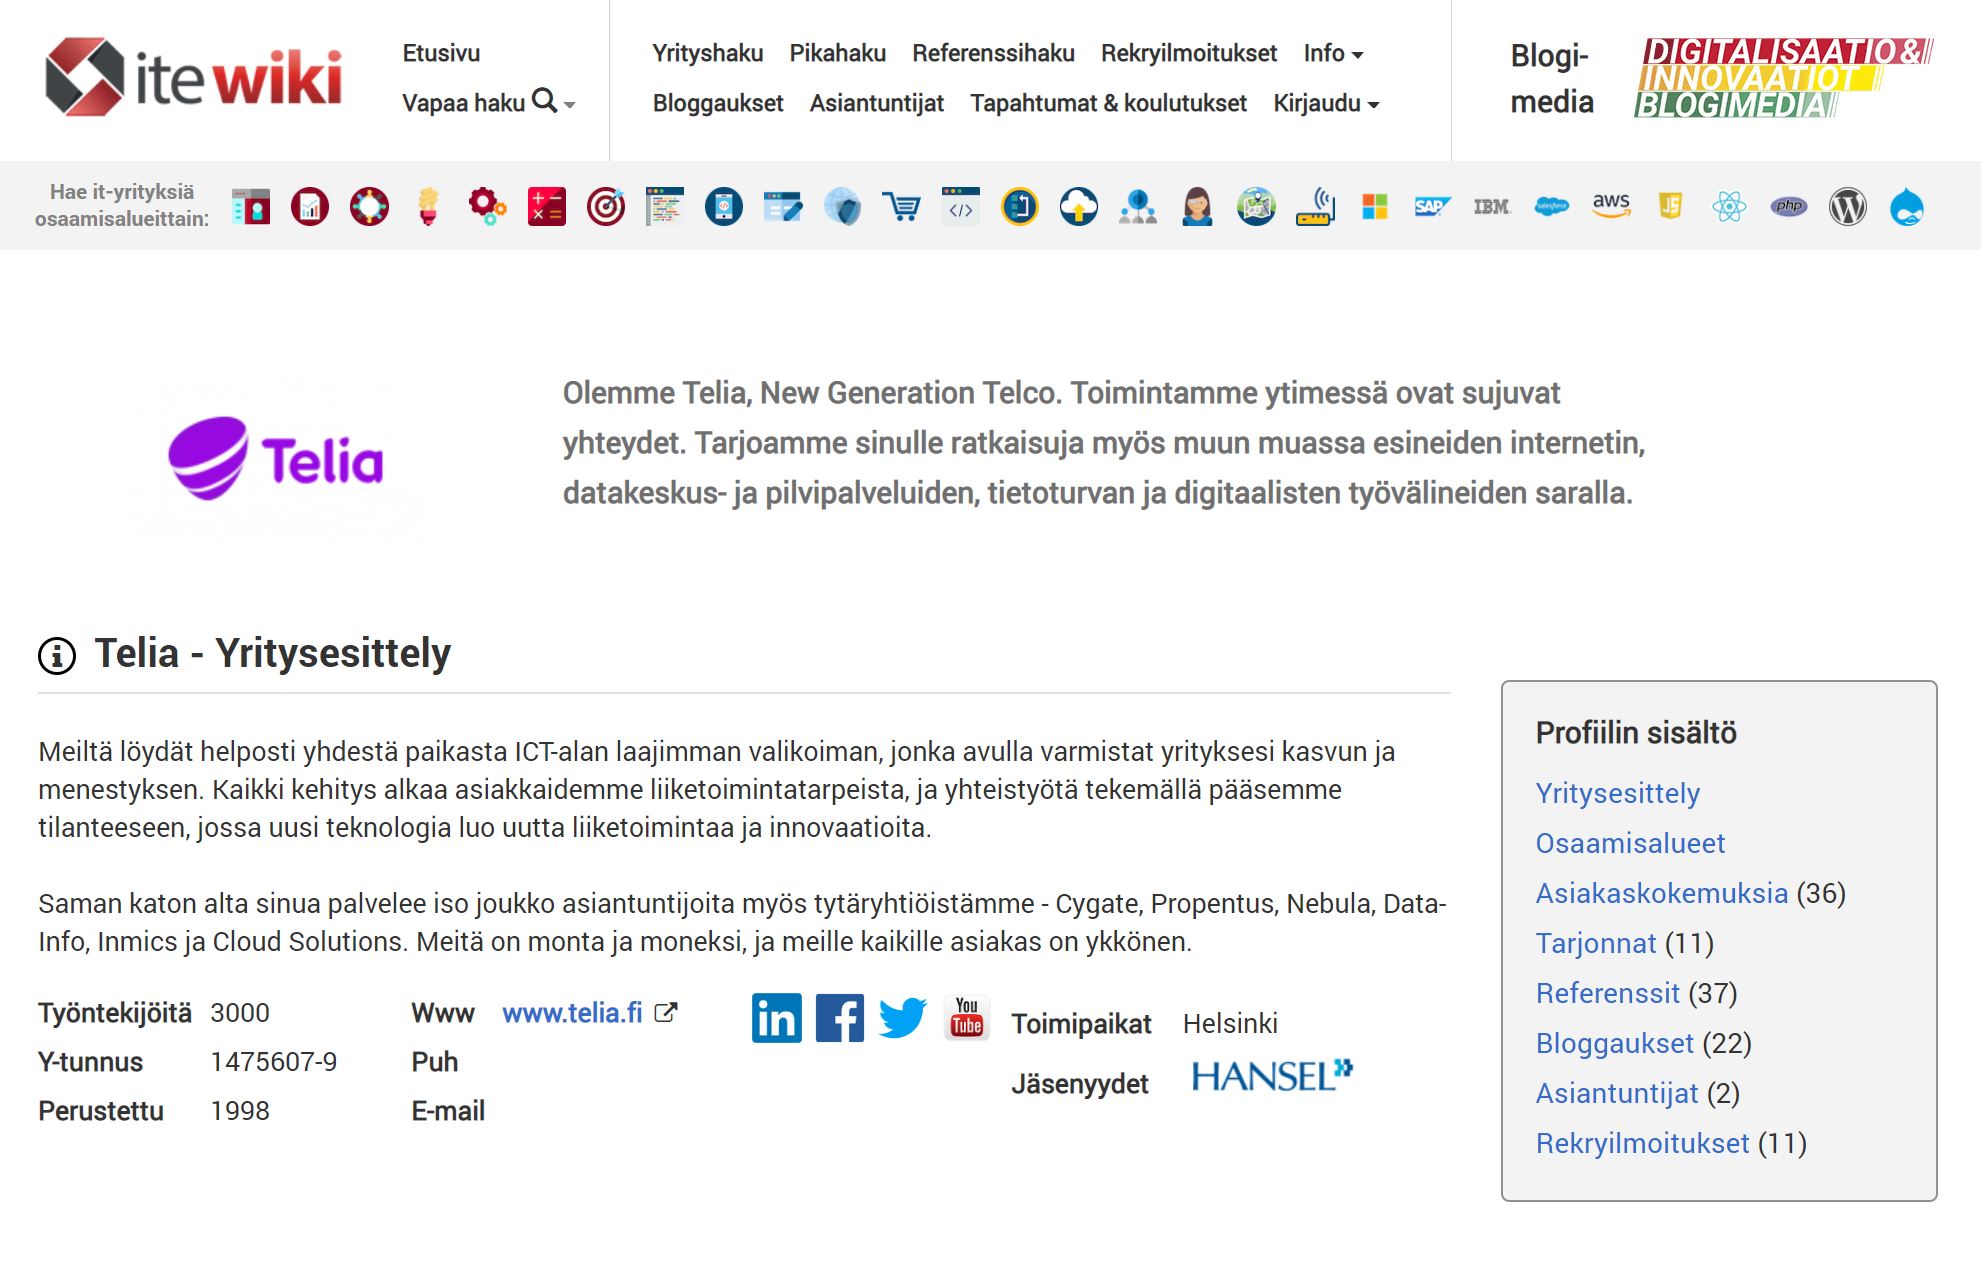This screenshot has height=1261, width=1981.
Task: Click the Y-tunnus value 1475607-9
Action: [274, 1061]
